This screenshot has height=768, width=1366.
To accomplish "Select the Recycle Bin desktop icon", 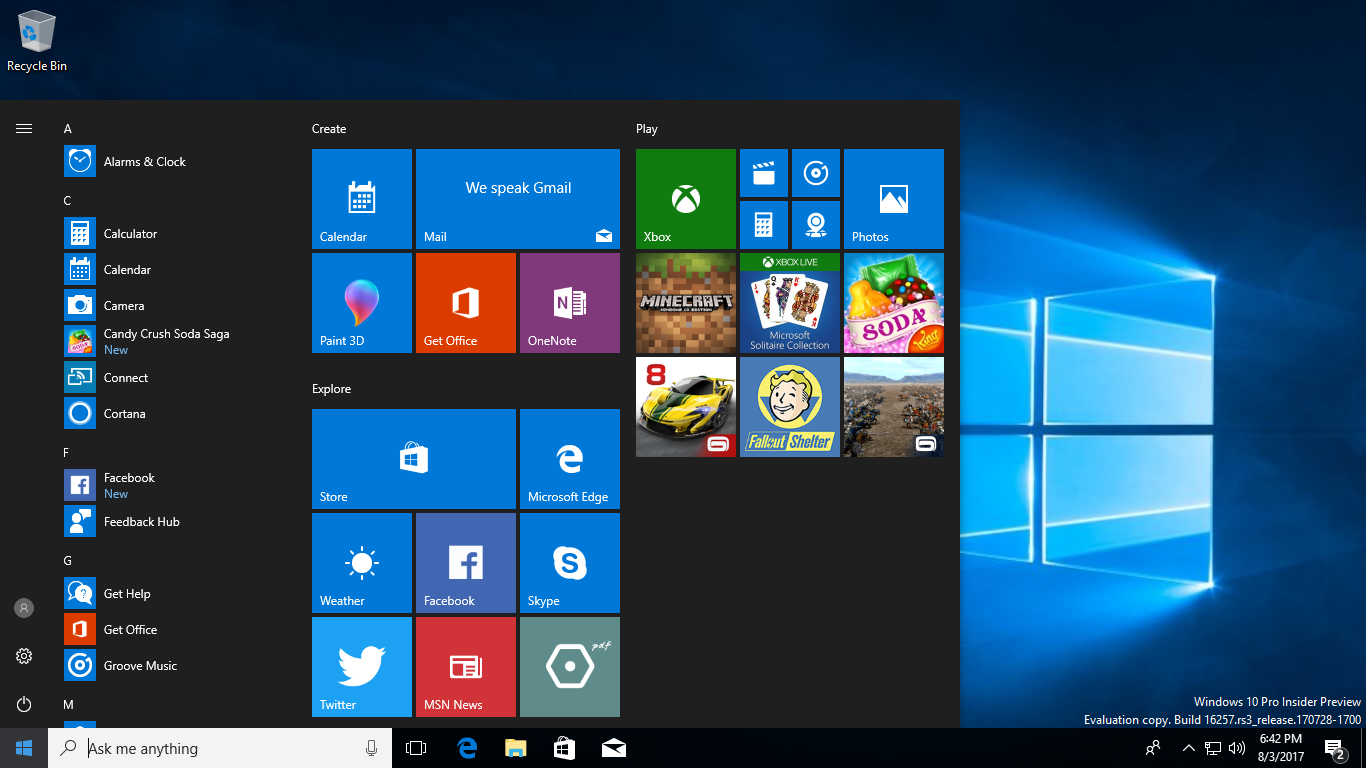I will point(37,41).
